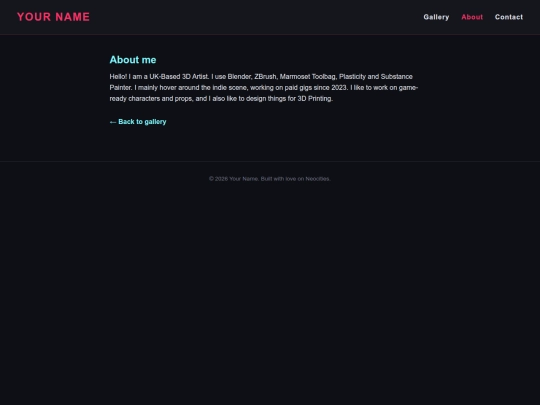Image resolution: width=540 pixels, height=405 pixels.
Task: Open the Gallery nav link
Action: [436, 17]
